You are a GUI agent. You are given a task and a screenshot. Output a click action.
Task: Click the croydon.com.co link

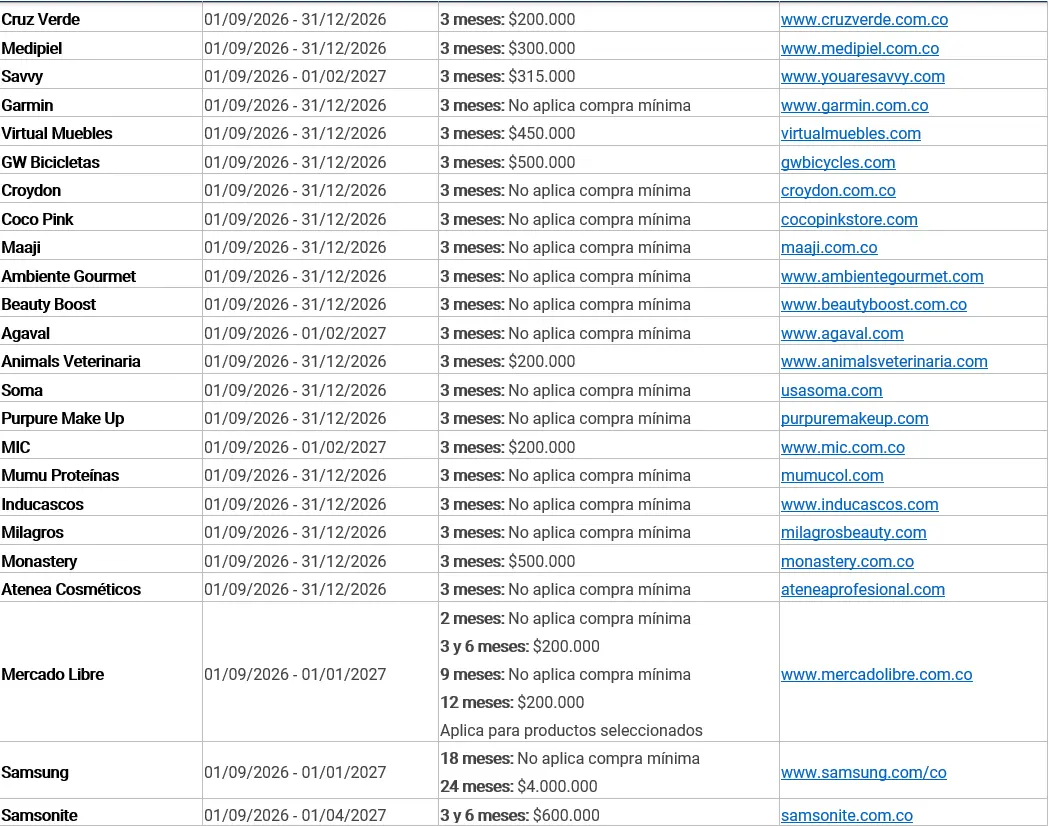coord(837,190)
